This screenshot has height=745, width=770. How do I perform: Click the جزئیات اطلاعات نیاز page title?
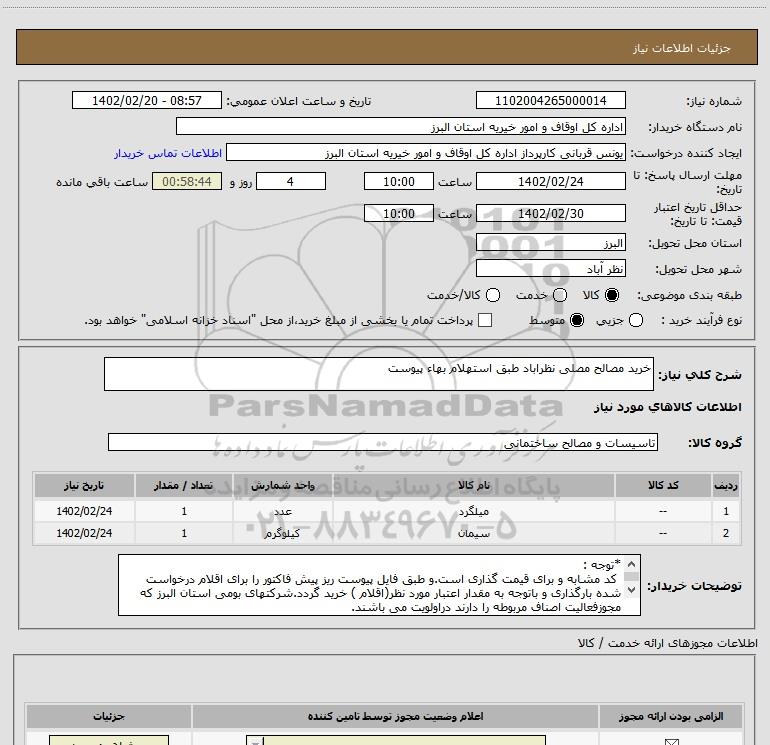tap(681, 48)
